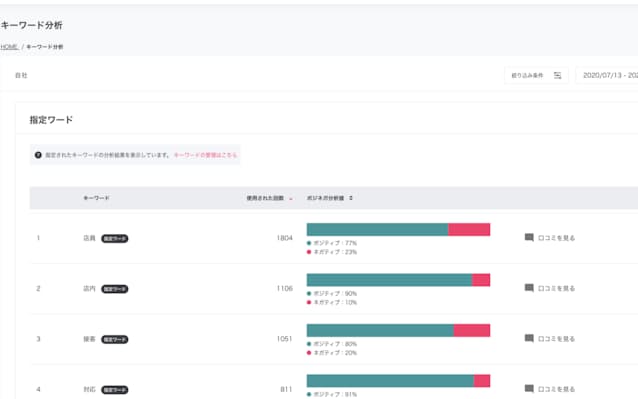The height and width of the screenshot is (399, 638).
Task: Click キーワード分析 breadcrumb item
Action: pyautogui.click(x=45, y=47)
